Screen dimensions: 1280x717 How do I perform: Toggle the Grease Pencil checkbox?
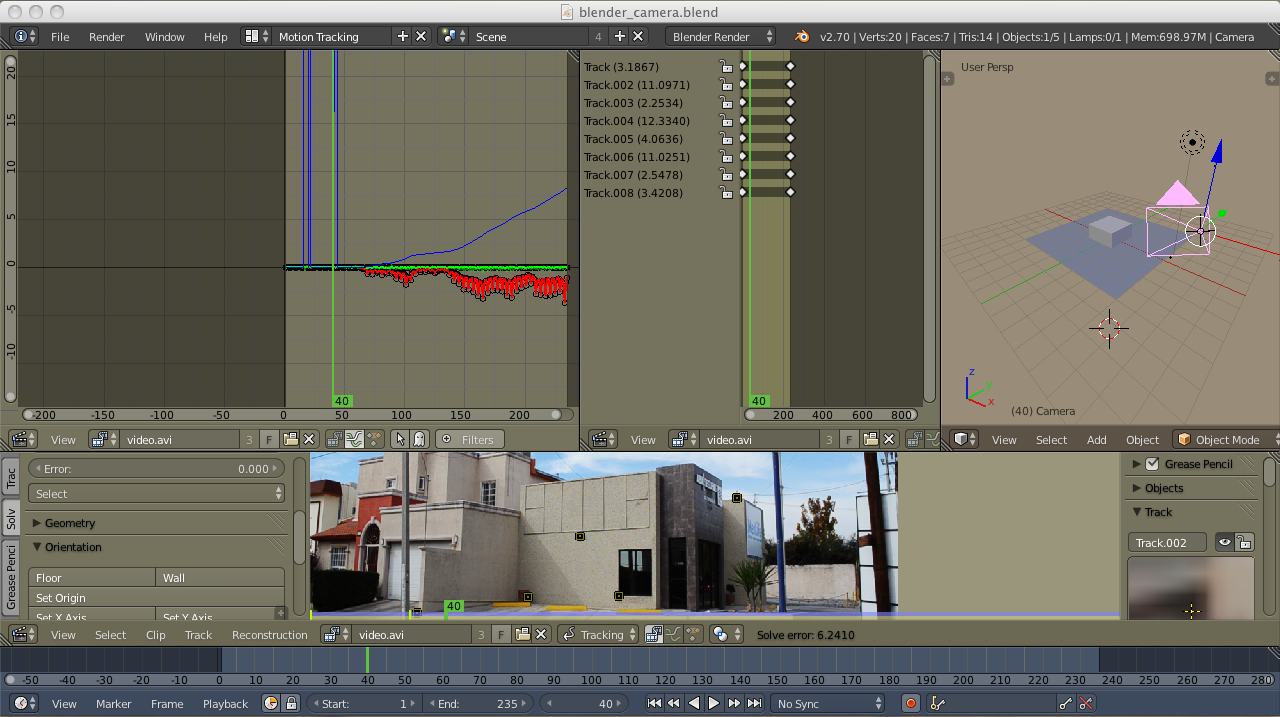pos(1152,464)
